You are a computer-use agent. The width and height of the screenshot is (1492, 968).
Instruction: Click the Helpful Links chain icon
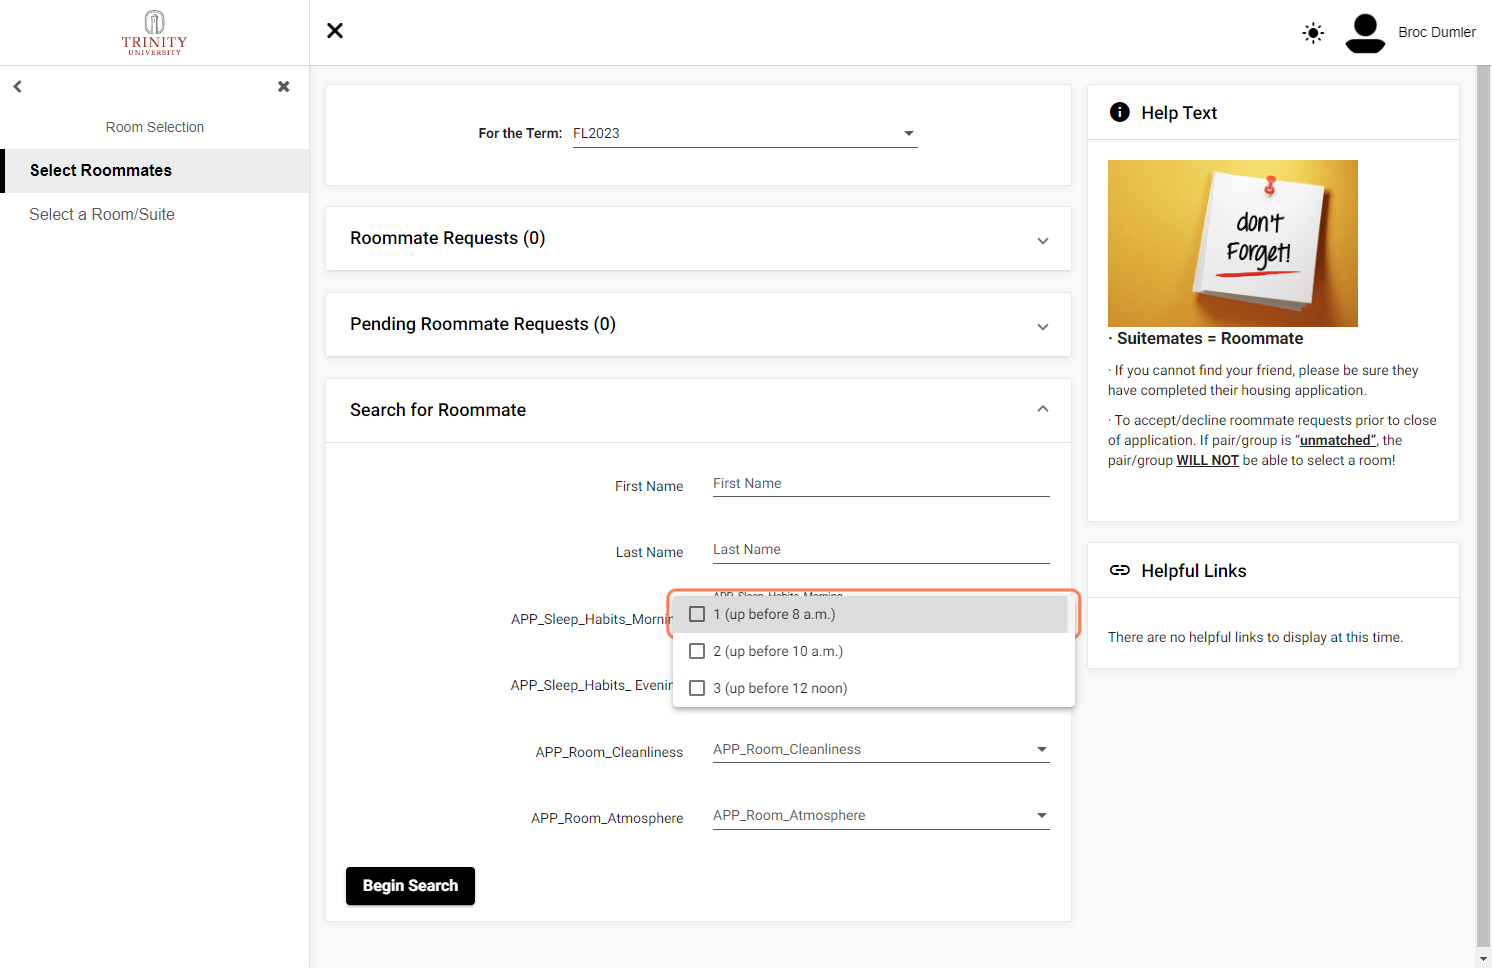[1120, 570]
